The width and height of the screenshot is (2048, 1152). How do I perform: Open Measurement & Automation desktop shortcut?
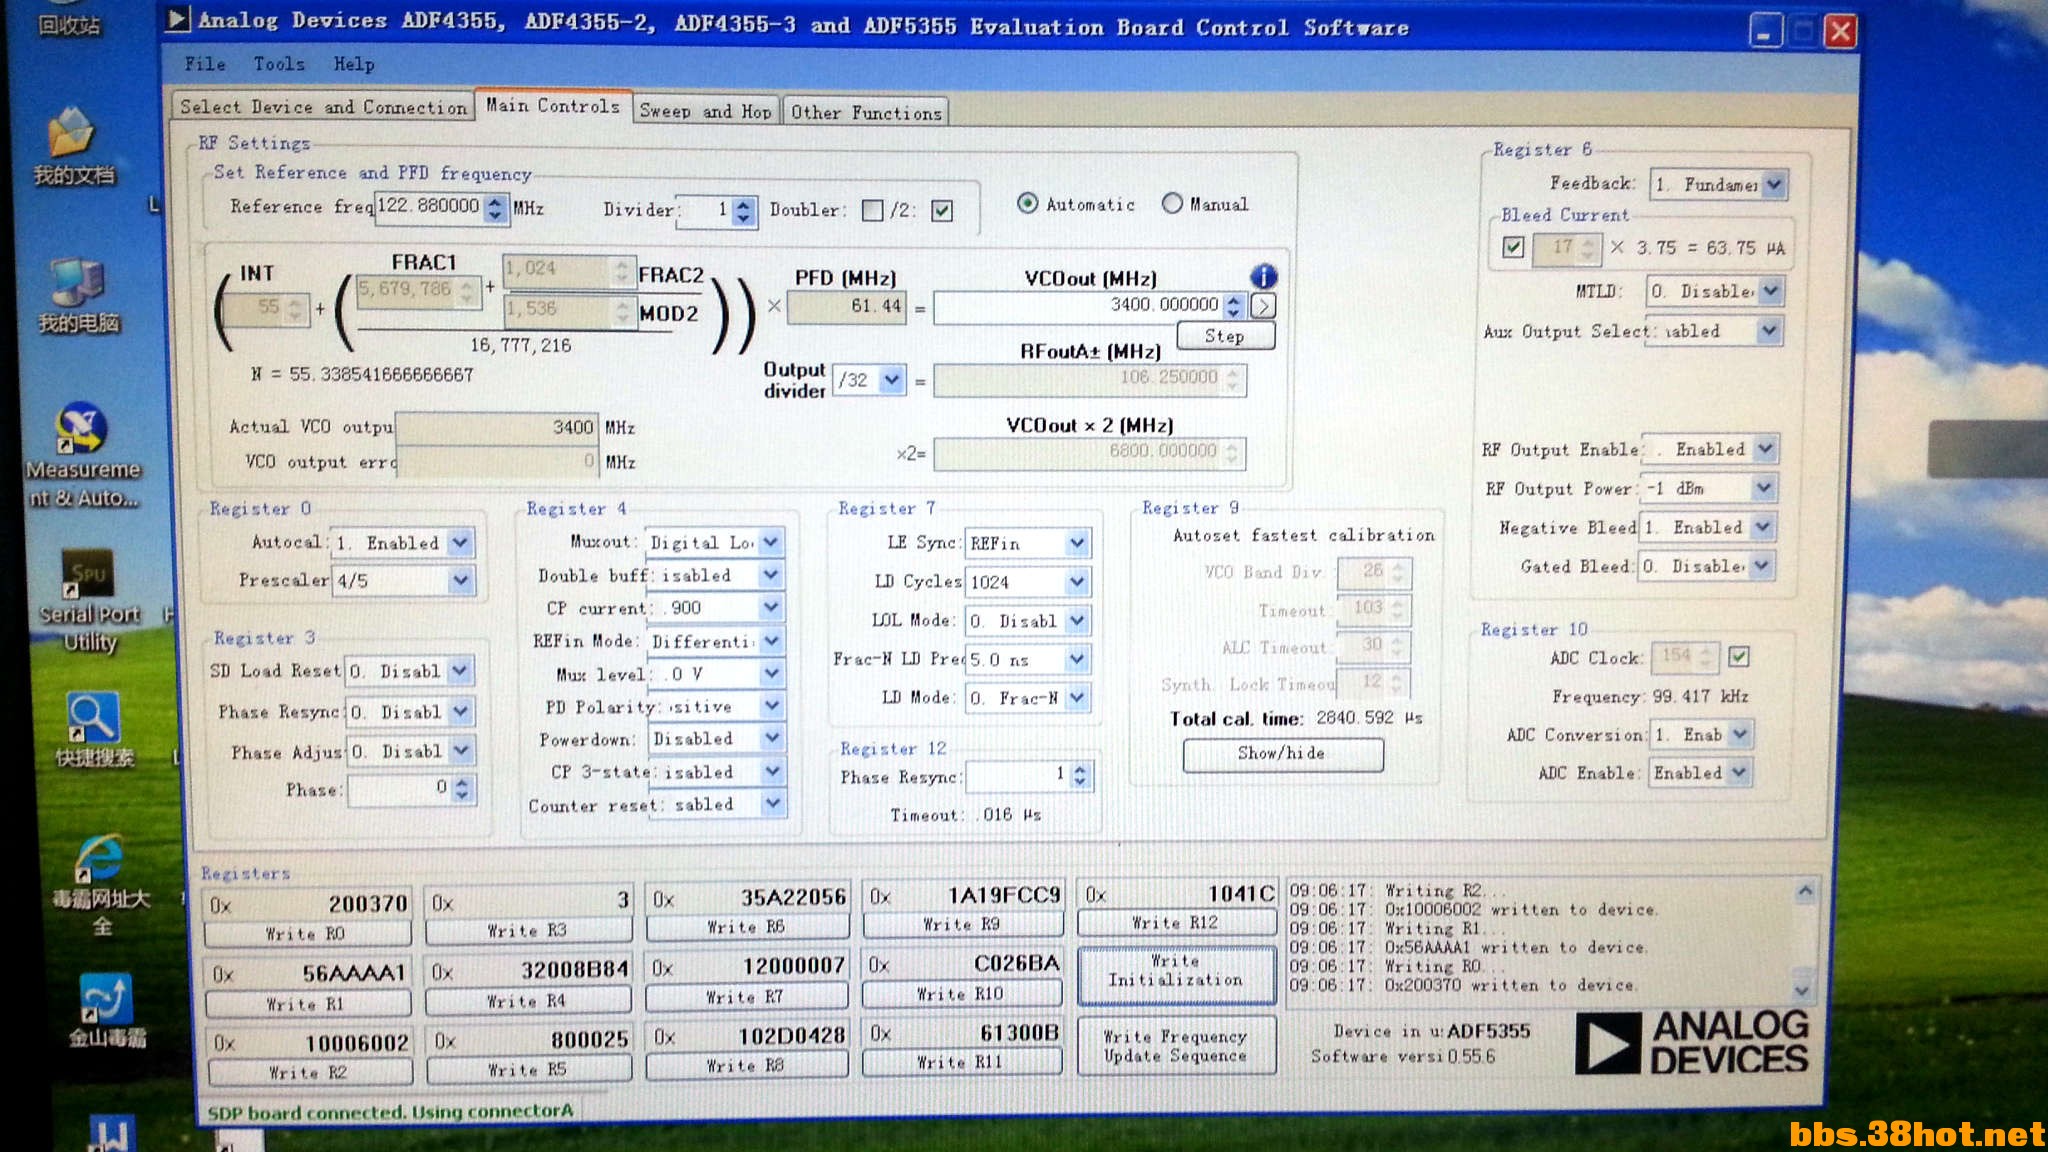82,455
